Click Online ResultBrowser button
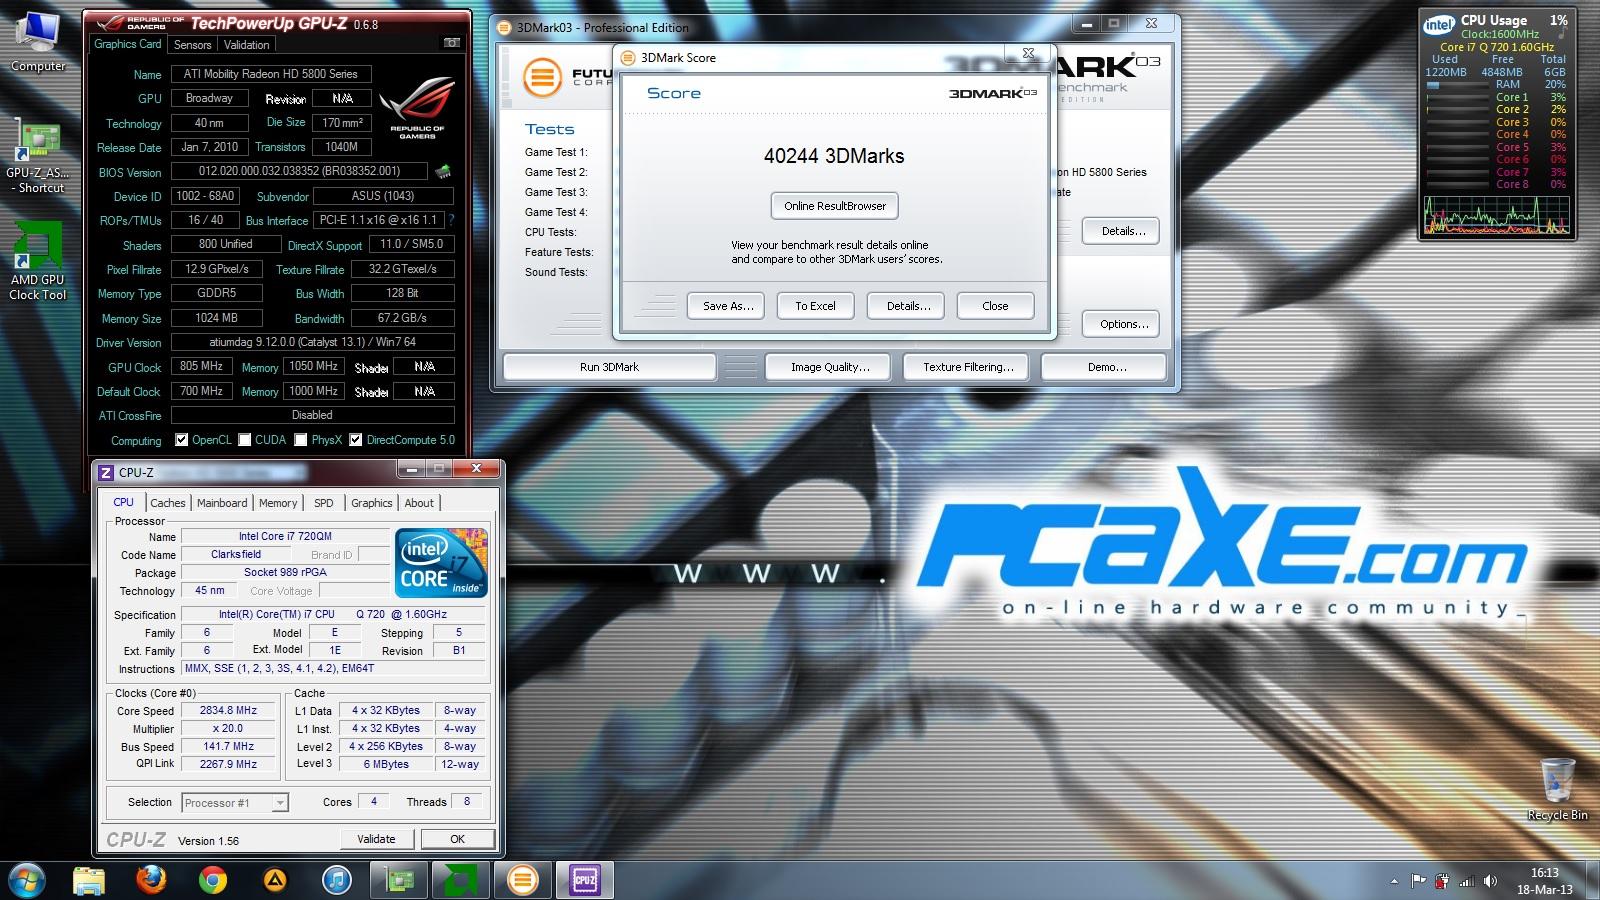The image size is (1600, 900). click(835, 206)
